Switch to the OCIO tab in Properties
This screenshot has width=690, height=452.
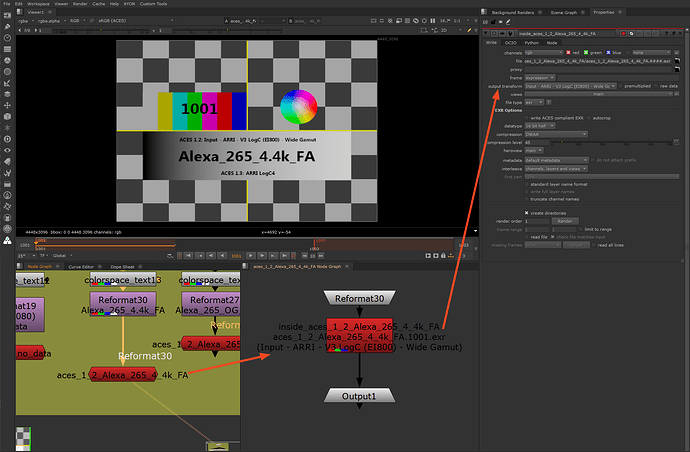coord(512,43)
